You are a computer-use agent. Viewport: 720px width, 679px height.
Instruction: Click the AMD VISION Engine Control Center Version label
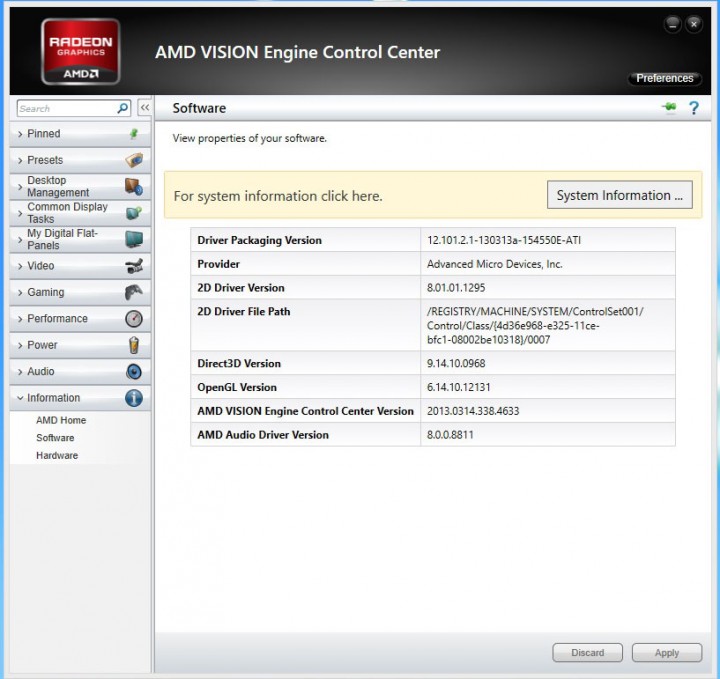click(305, 411)
